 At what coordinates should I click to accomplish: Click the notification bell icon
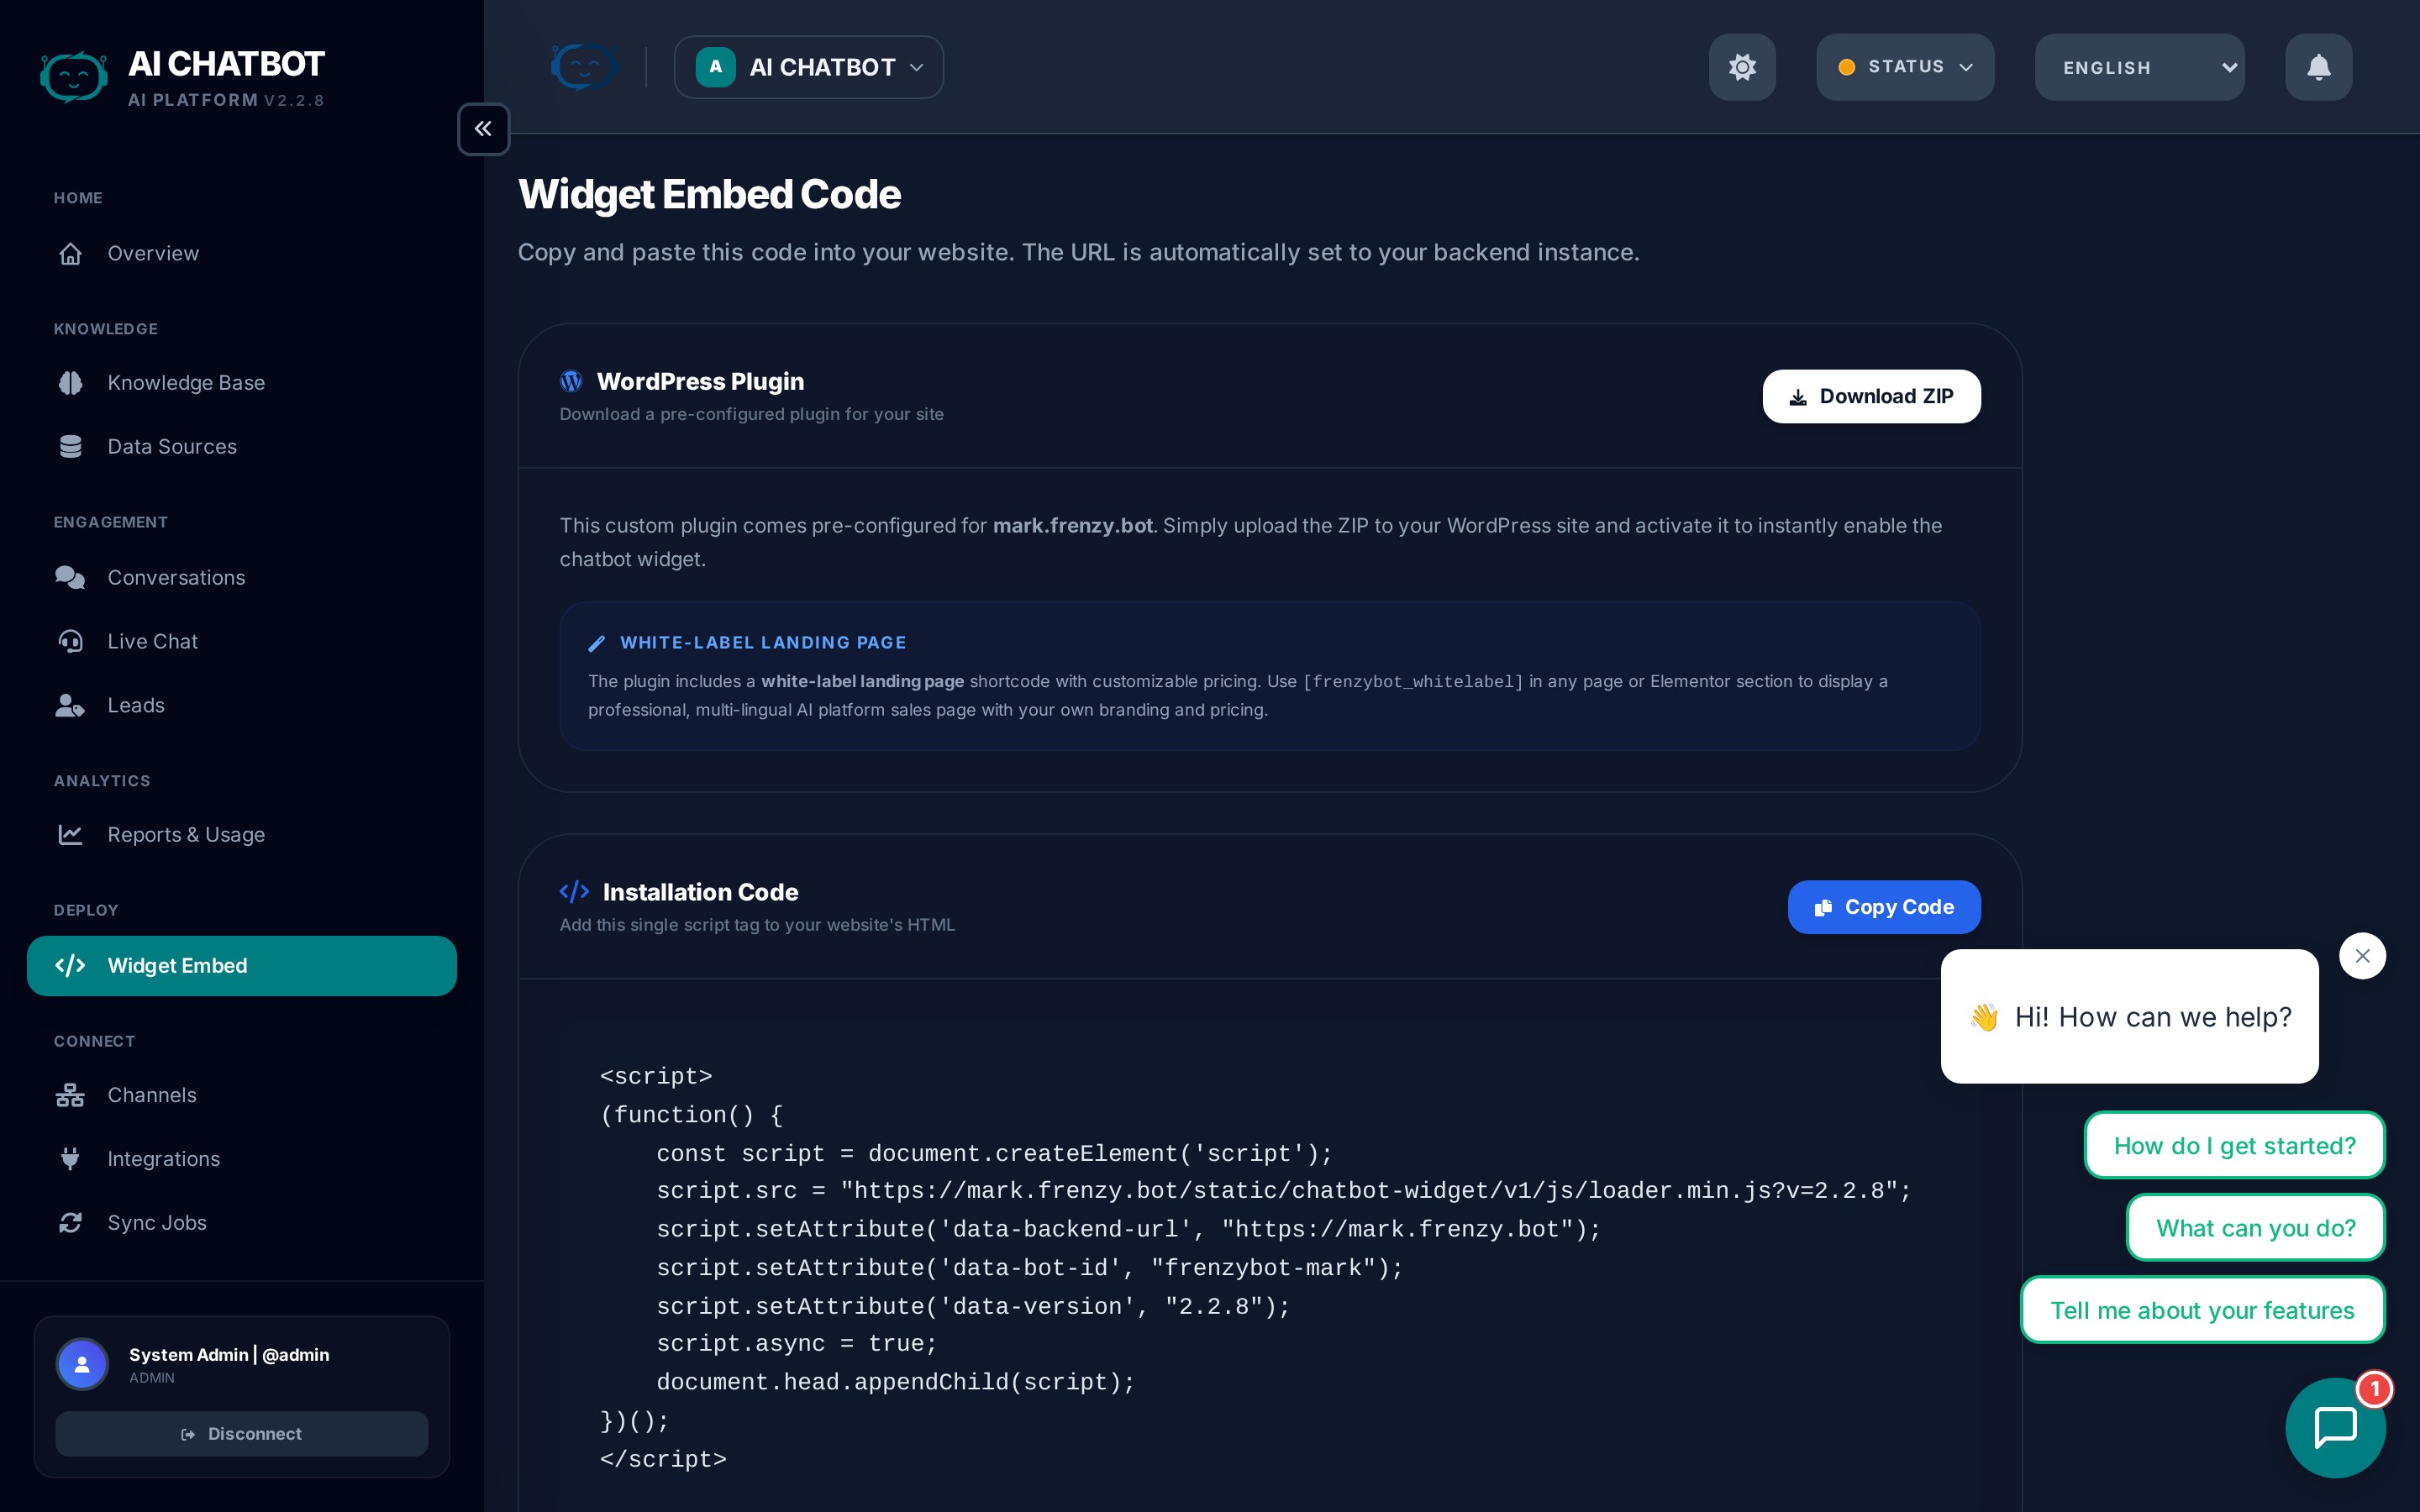pyautogui.click(x=2318, y=67)
